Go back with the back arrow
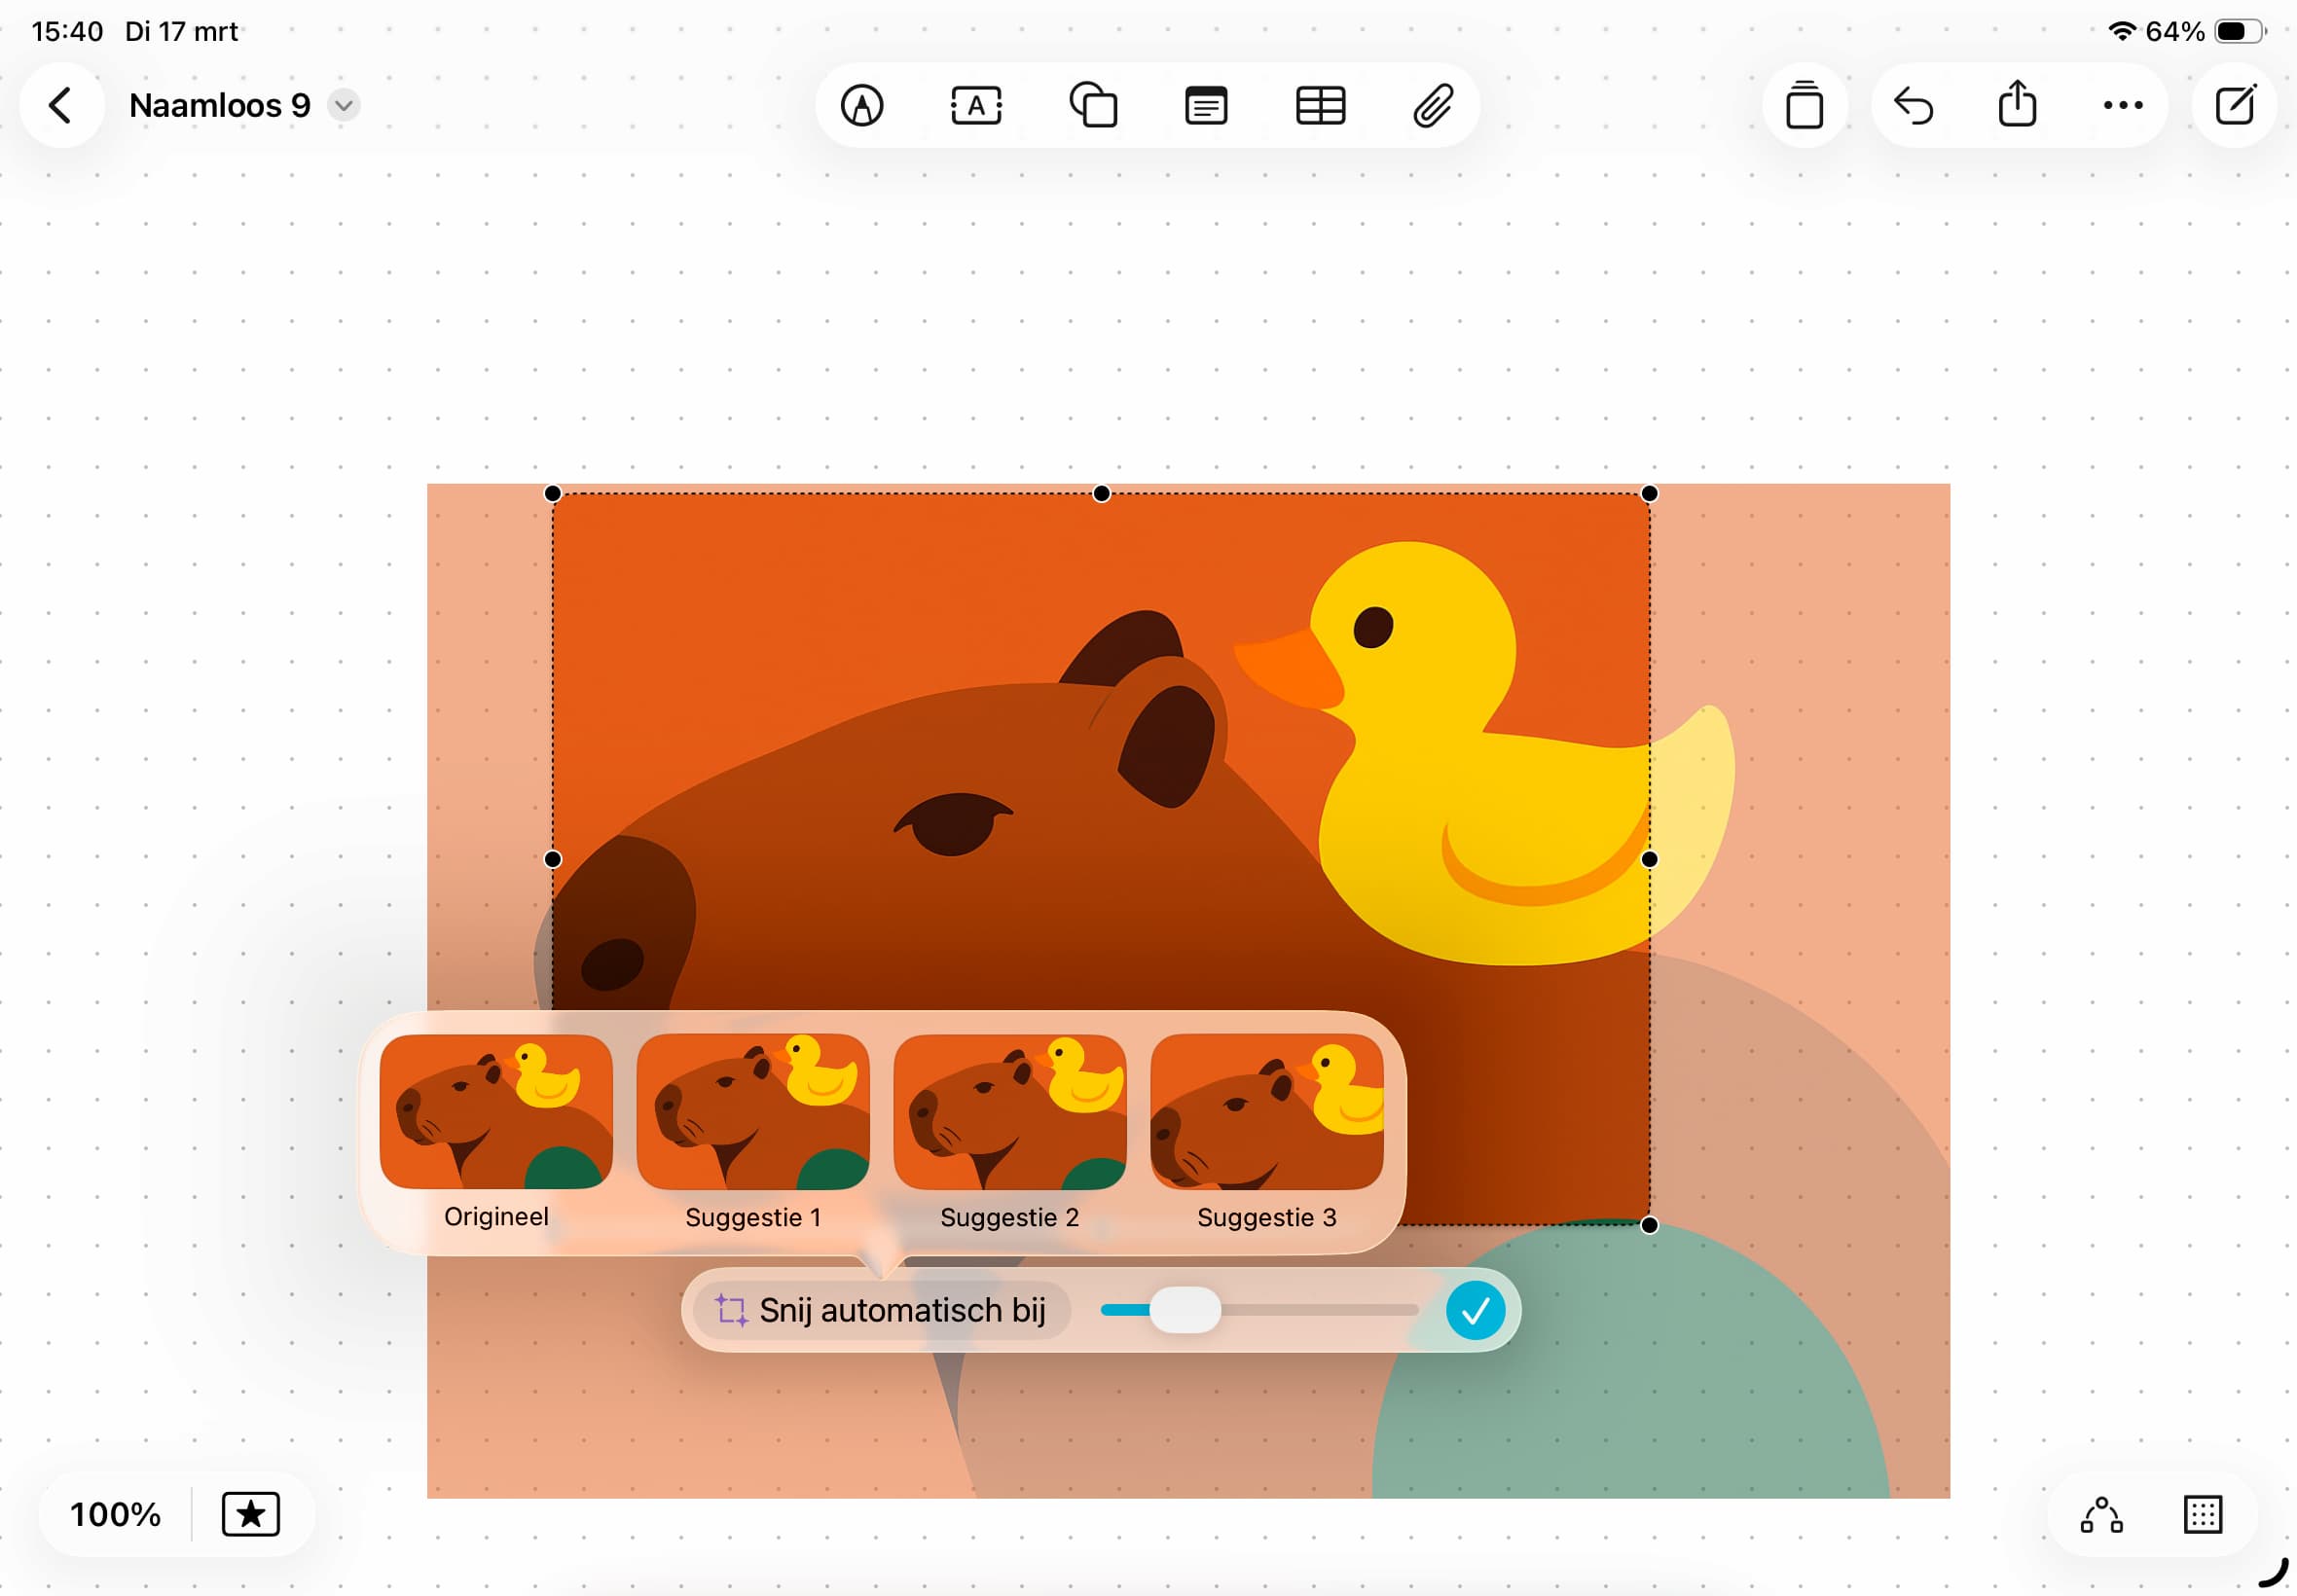Viewport: 2297px width, 1596px height. point(61,105)
